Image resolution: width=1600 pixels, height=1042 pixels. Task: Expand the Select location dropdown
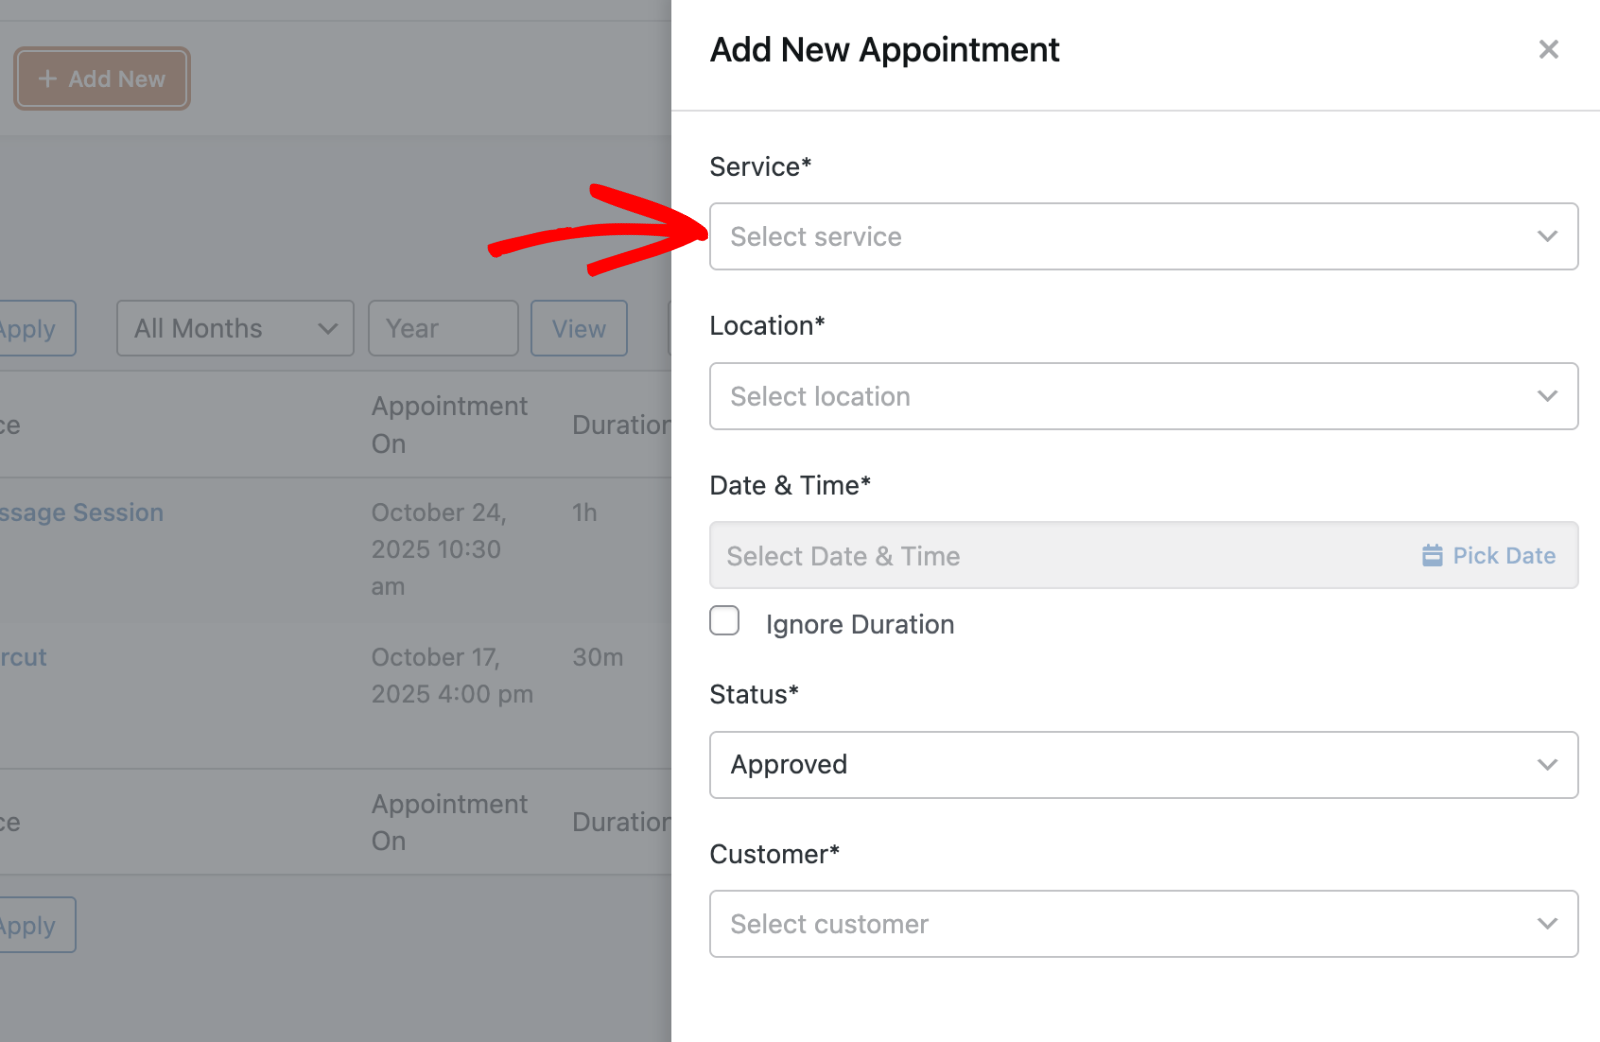point(1142,397)
